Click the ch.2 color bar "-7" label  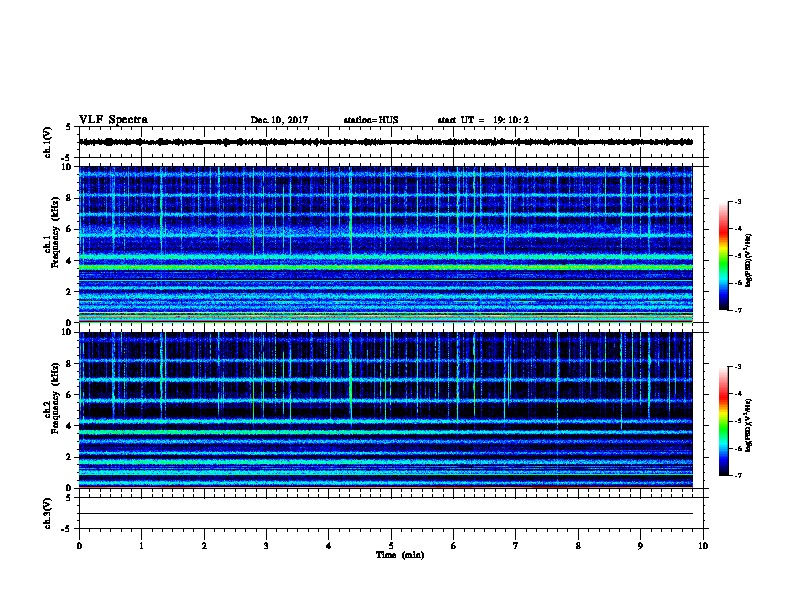tap(737, 475)
